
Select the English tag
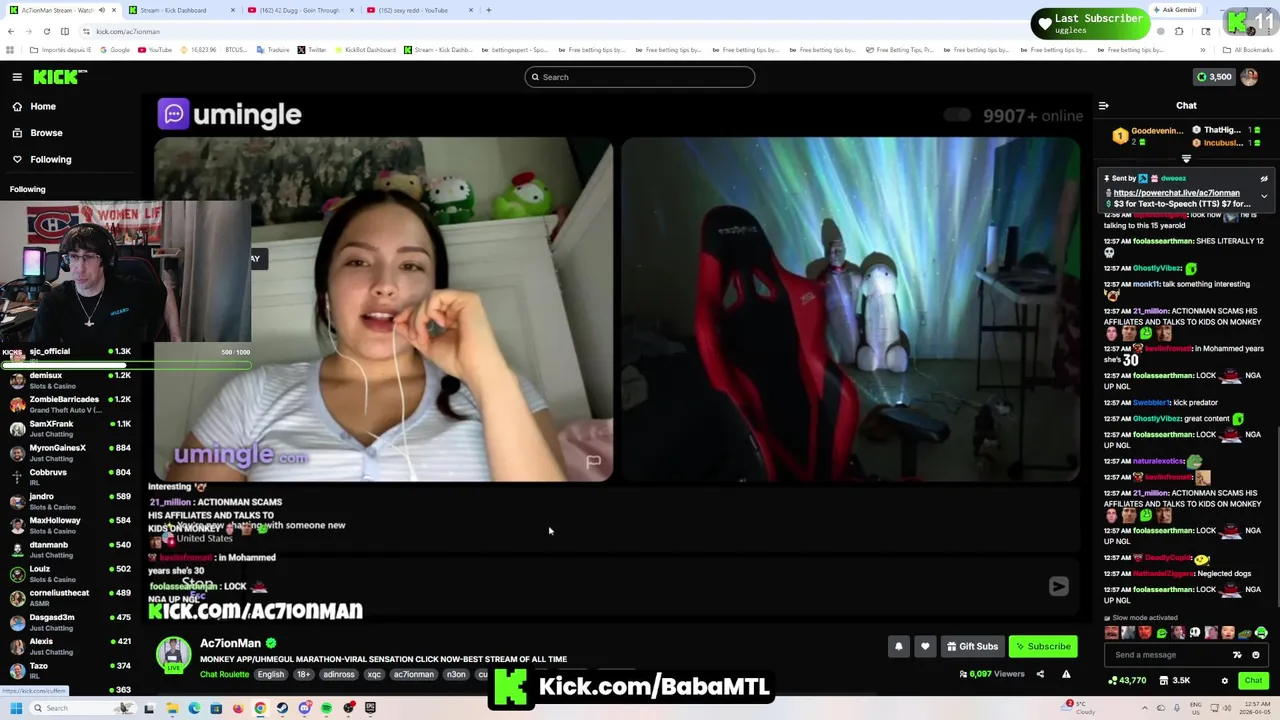coord(270,674)
